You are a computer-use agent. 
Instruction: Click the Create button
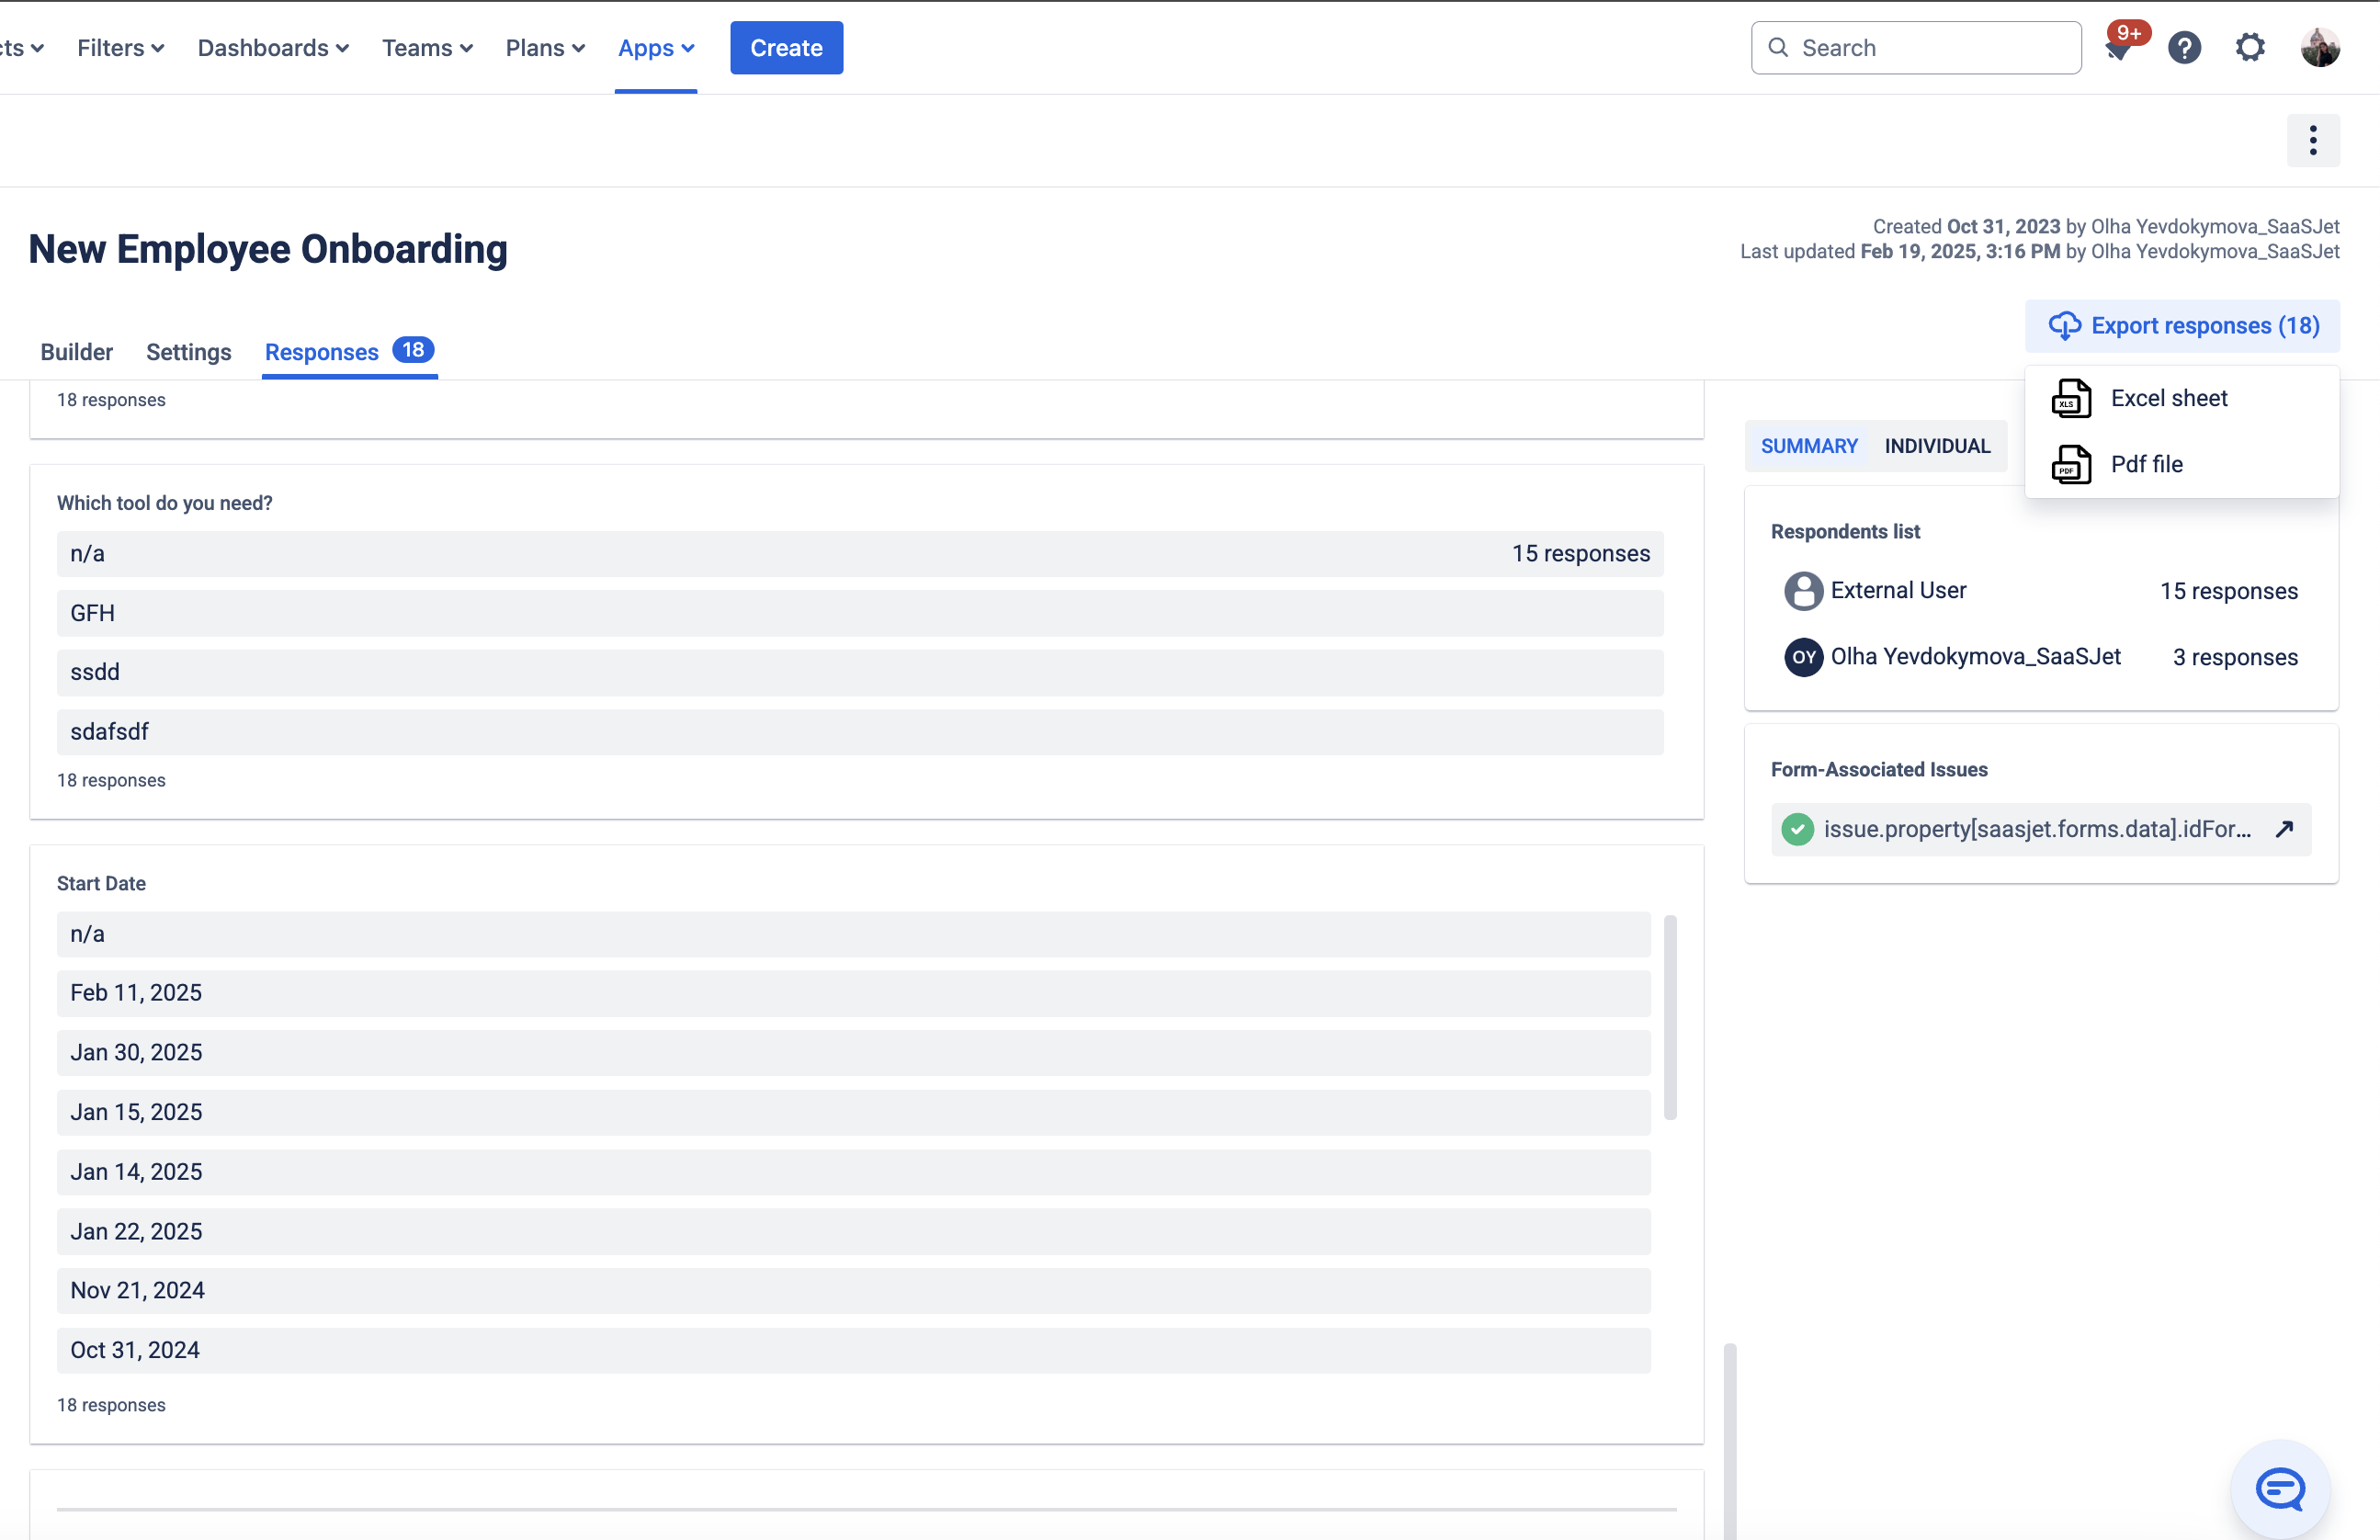pyautogui.click(x=786, y=47)
